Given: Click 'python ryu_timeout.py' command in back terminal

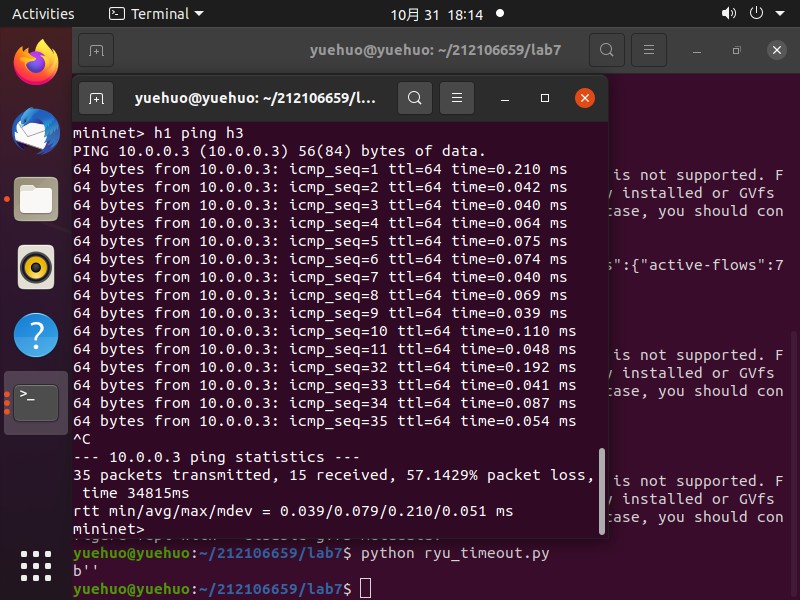Looking at the screenshot, I should (455, 554).
